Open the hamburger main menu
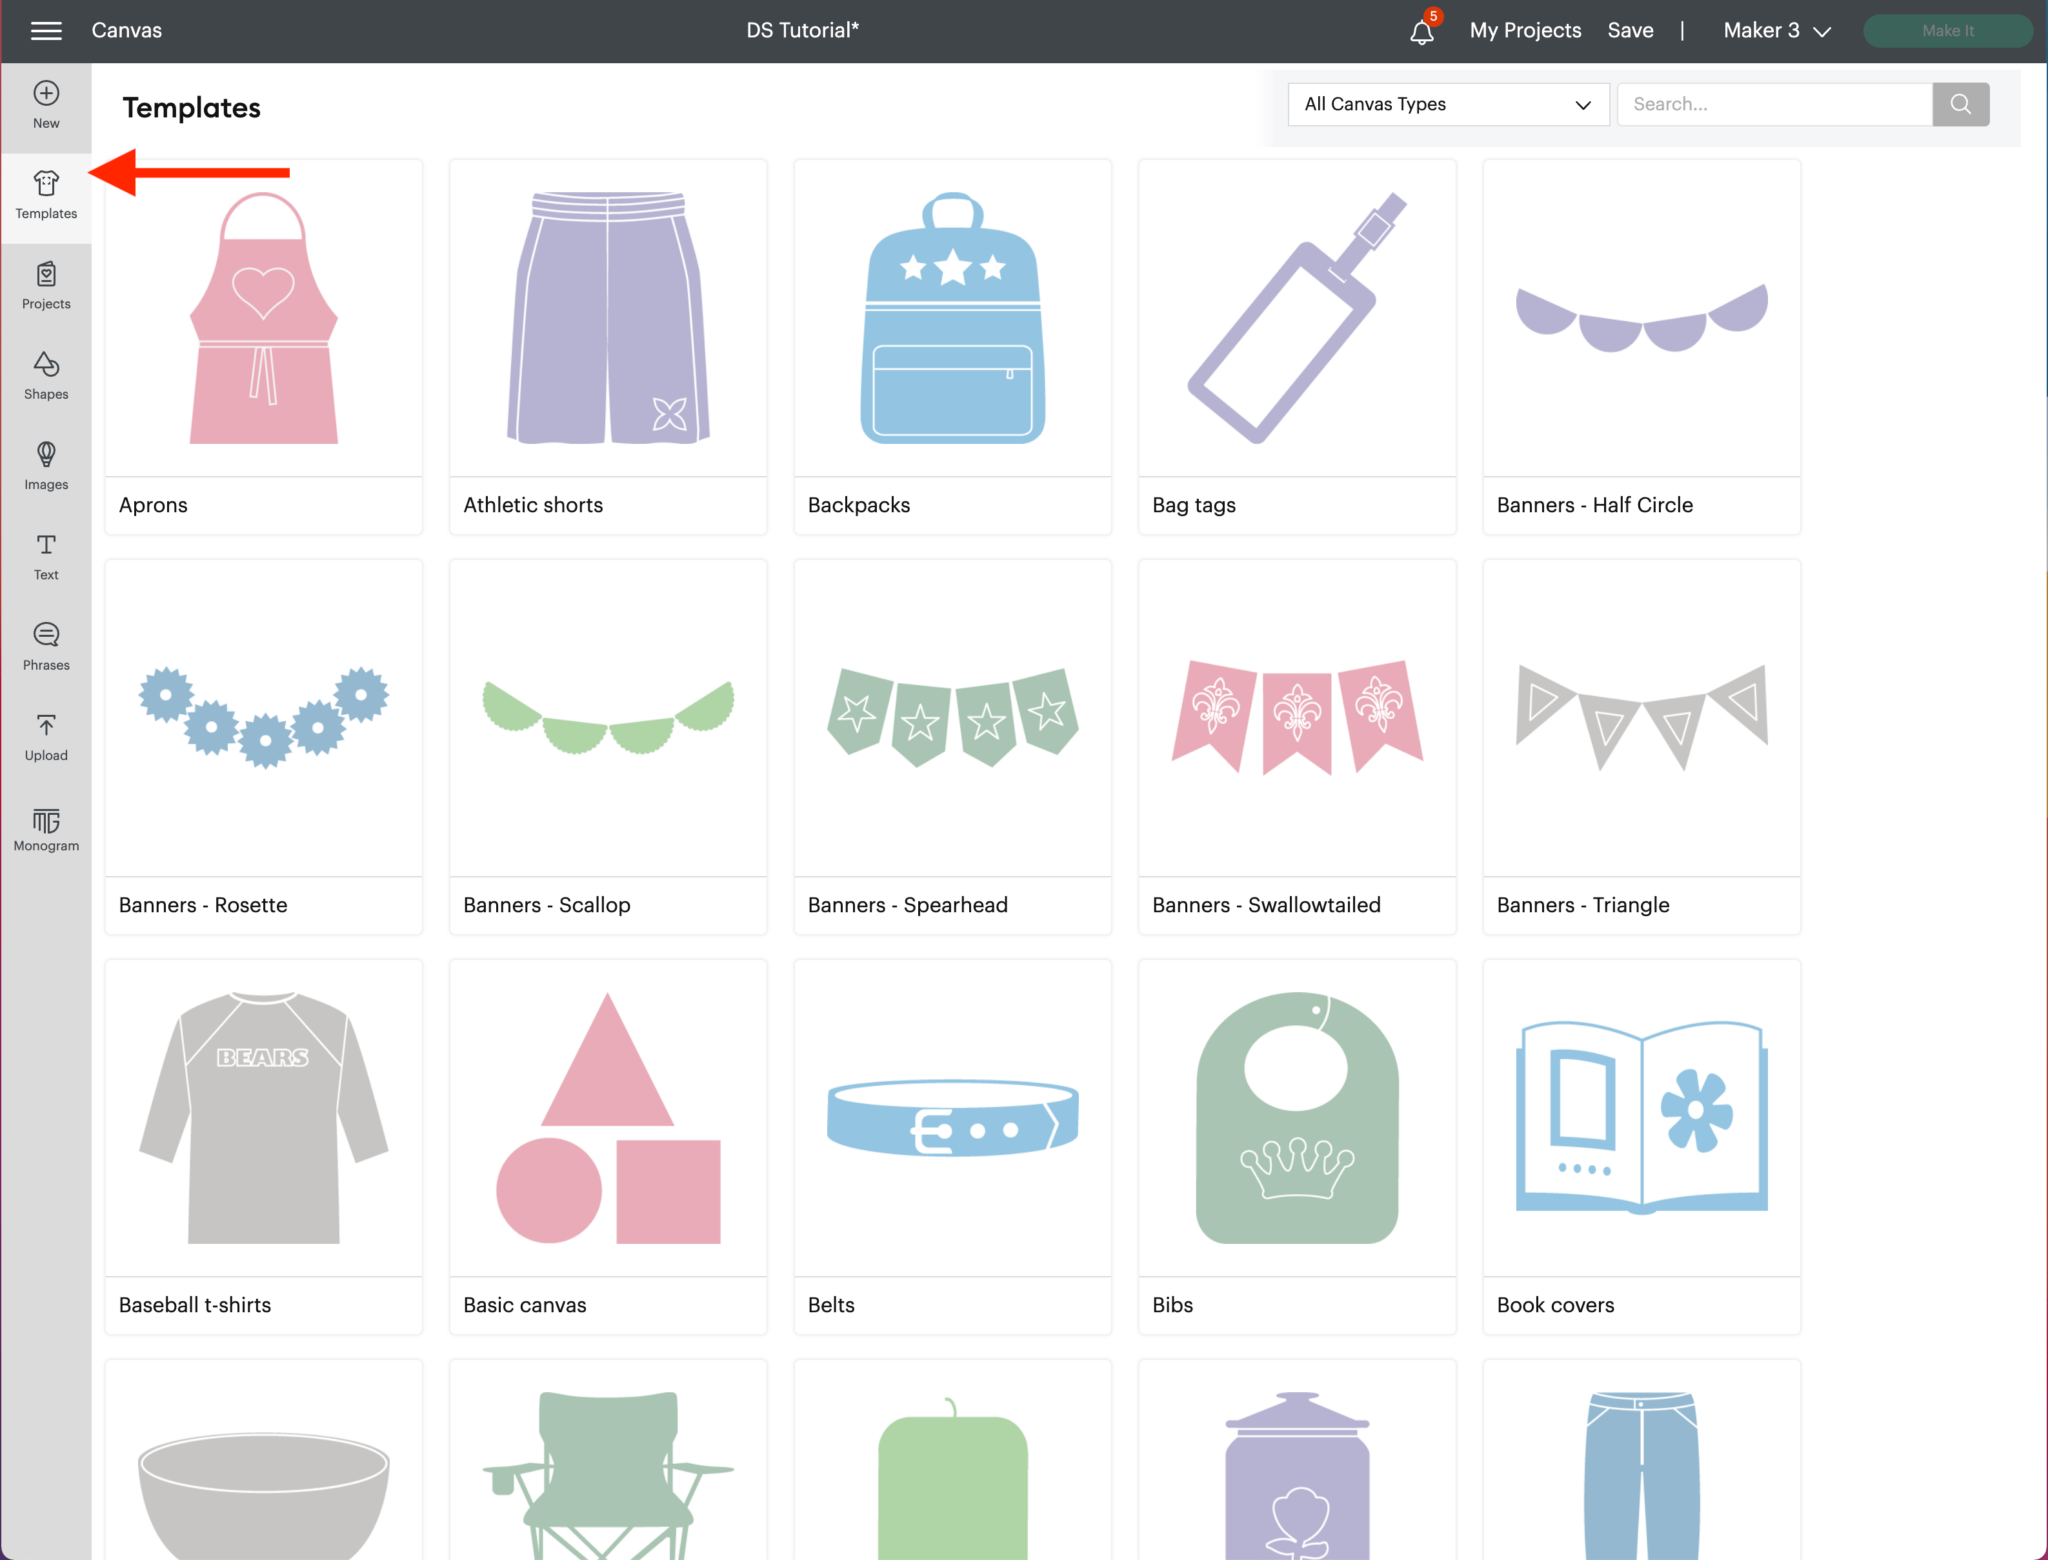Screen dimensions: 2048x1560 (46, 31)
